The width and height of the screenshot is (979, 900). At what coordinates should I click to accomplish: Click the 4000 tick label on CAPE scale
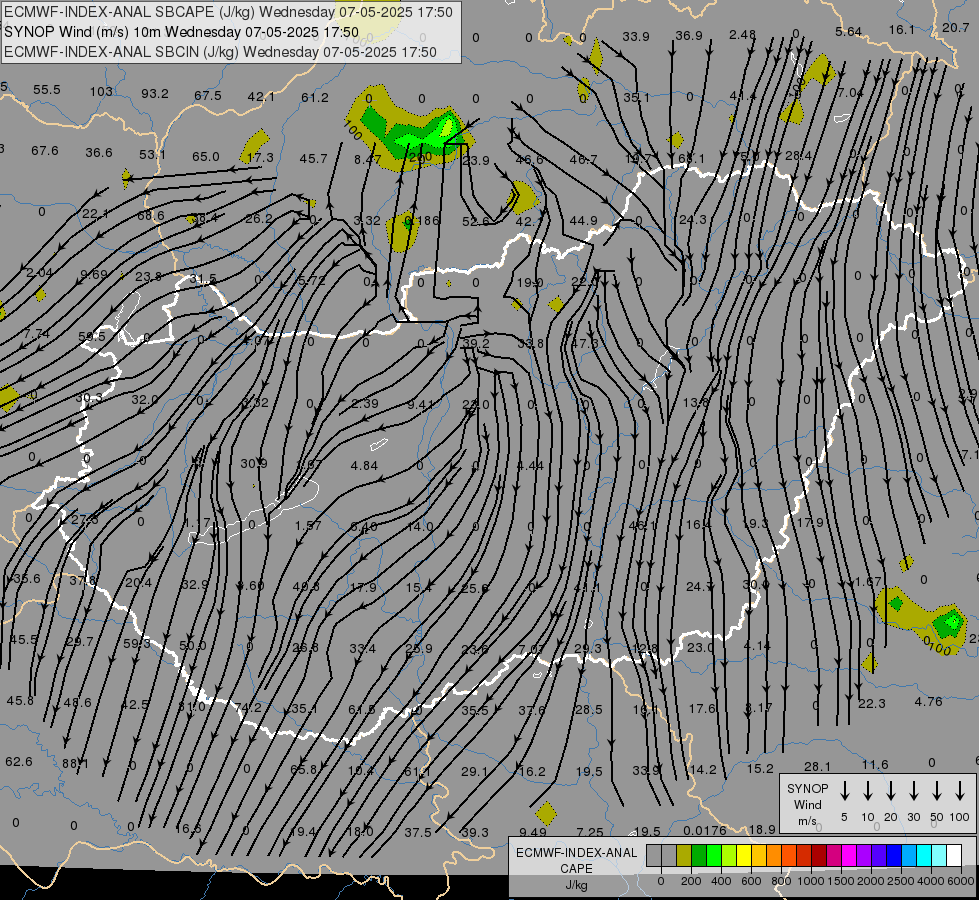(x=931, y=881)
